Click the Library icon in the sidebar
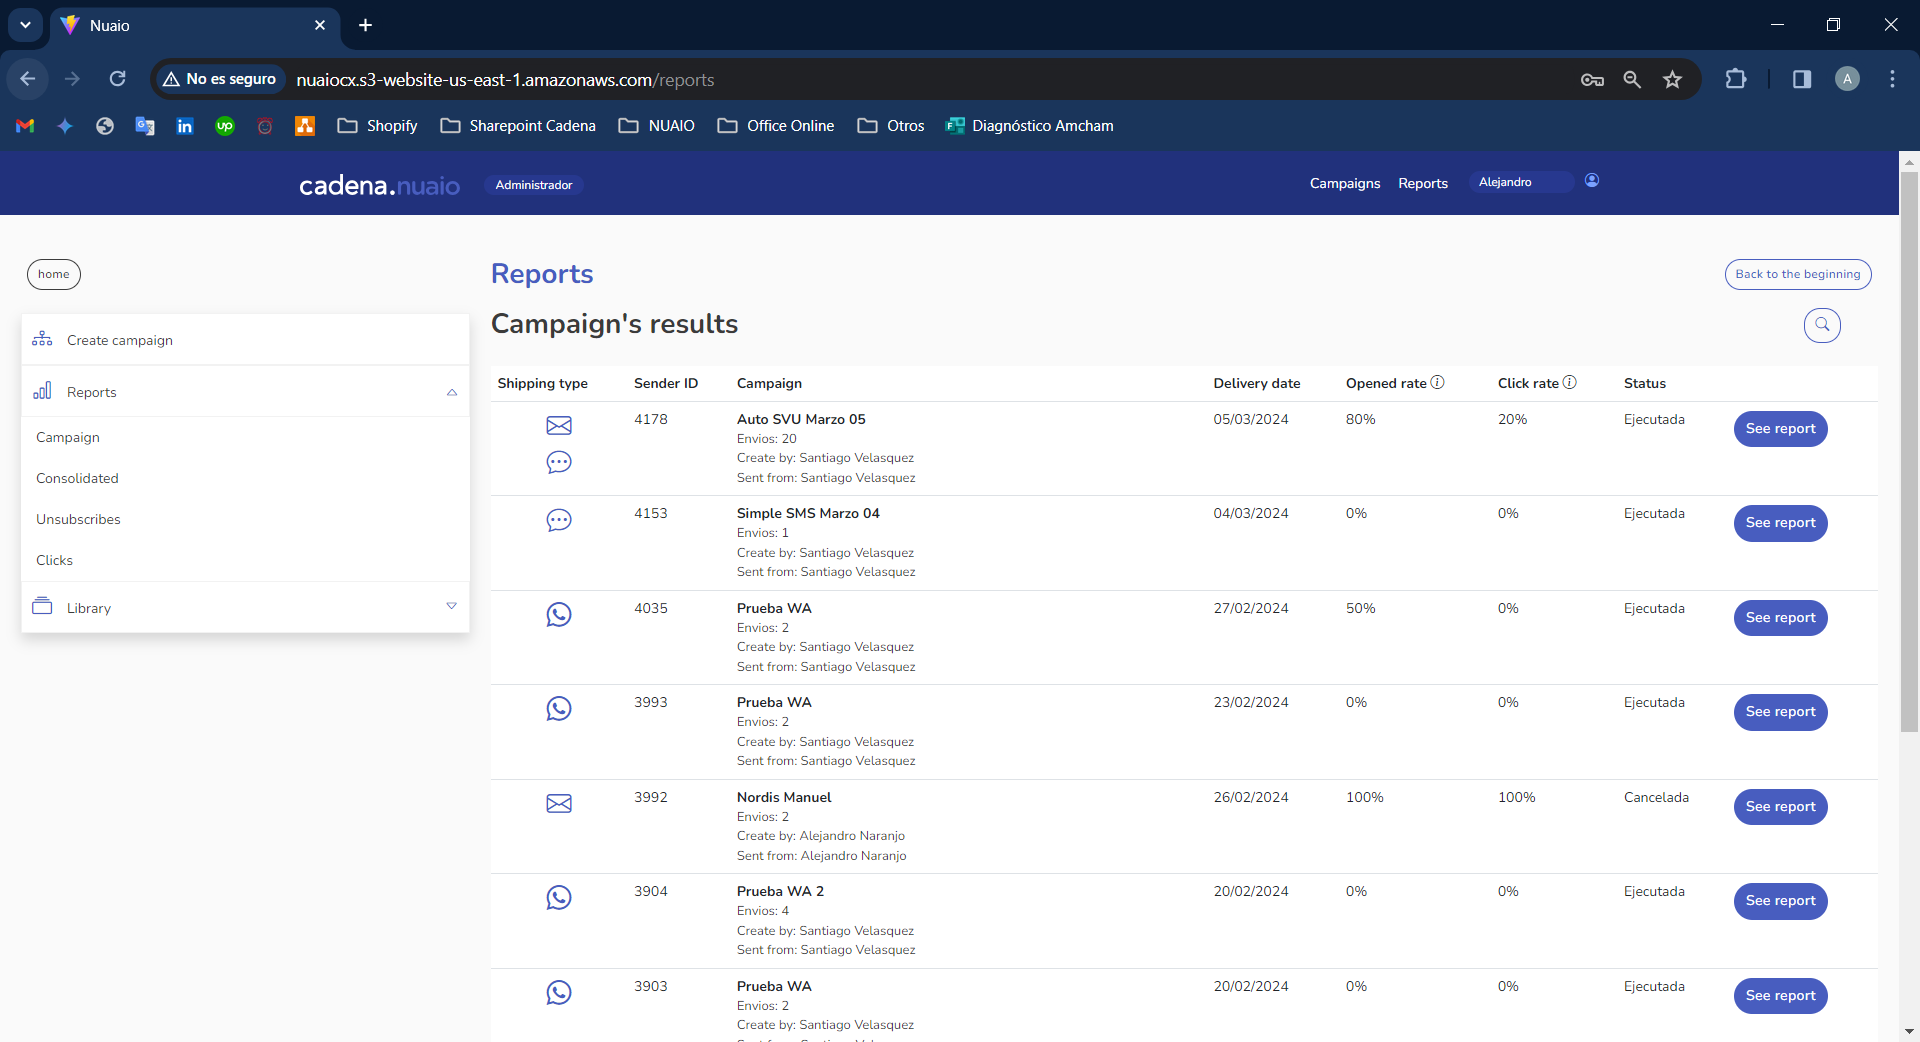1920x1042 pixels. (41, 607)
